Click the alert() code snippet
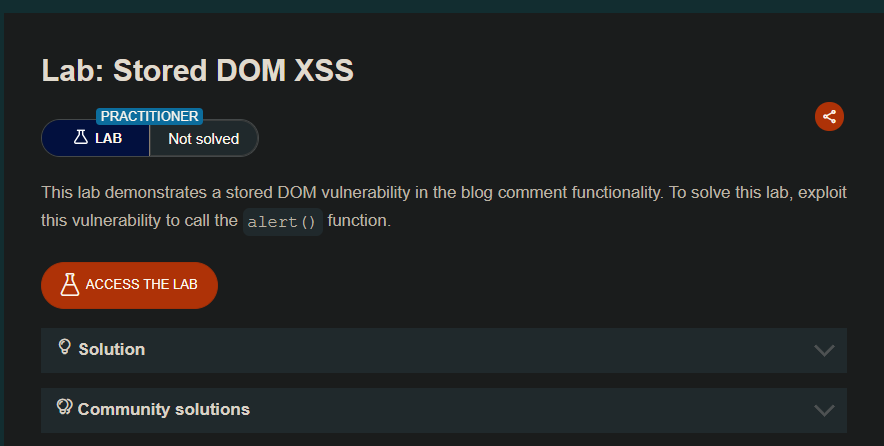This screenshot has height=446, width=884. coord(281,222)
